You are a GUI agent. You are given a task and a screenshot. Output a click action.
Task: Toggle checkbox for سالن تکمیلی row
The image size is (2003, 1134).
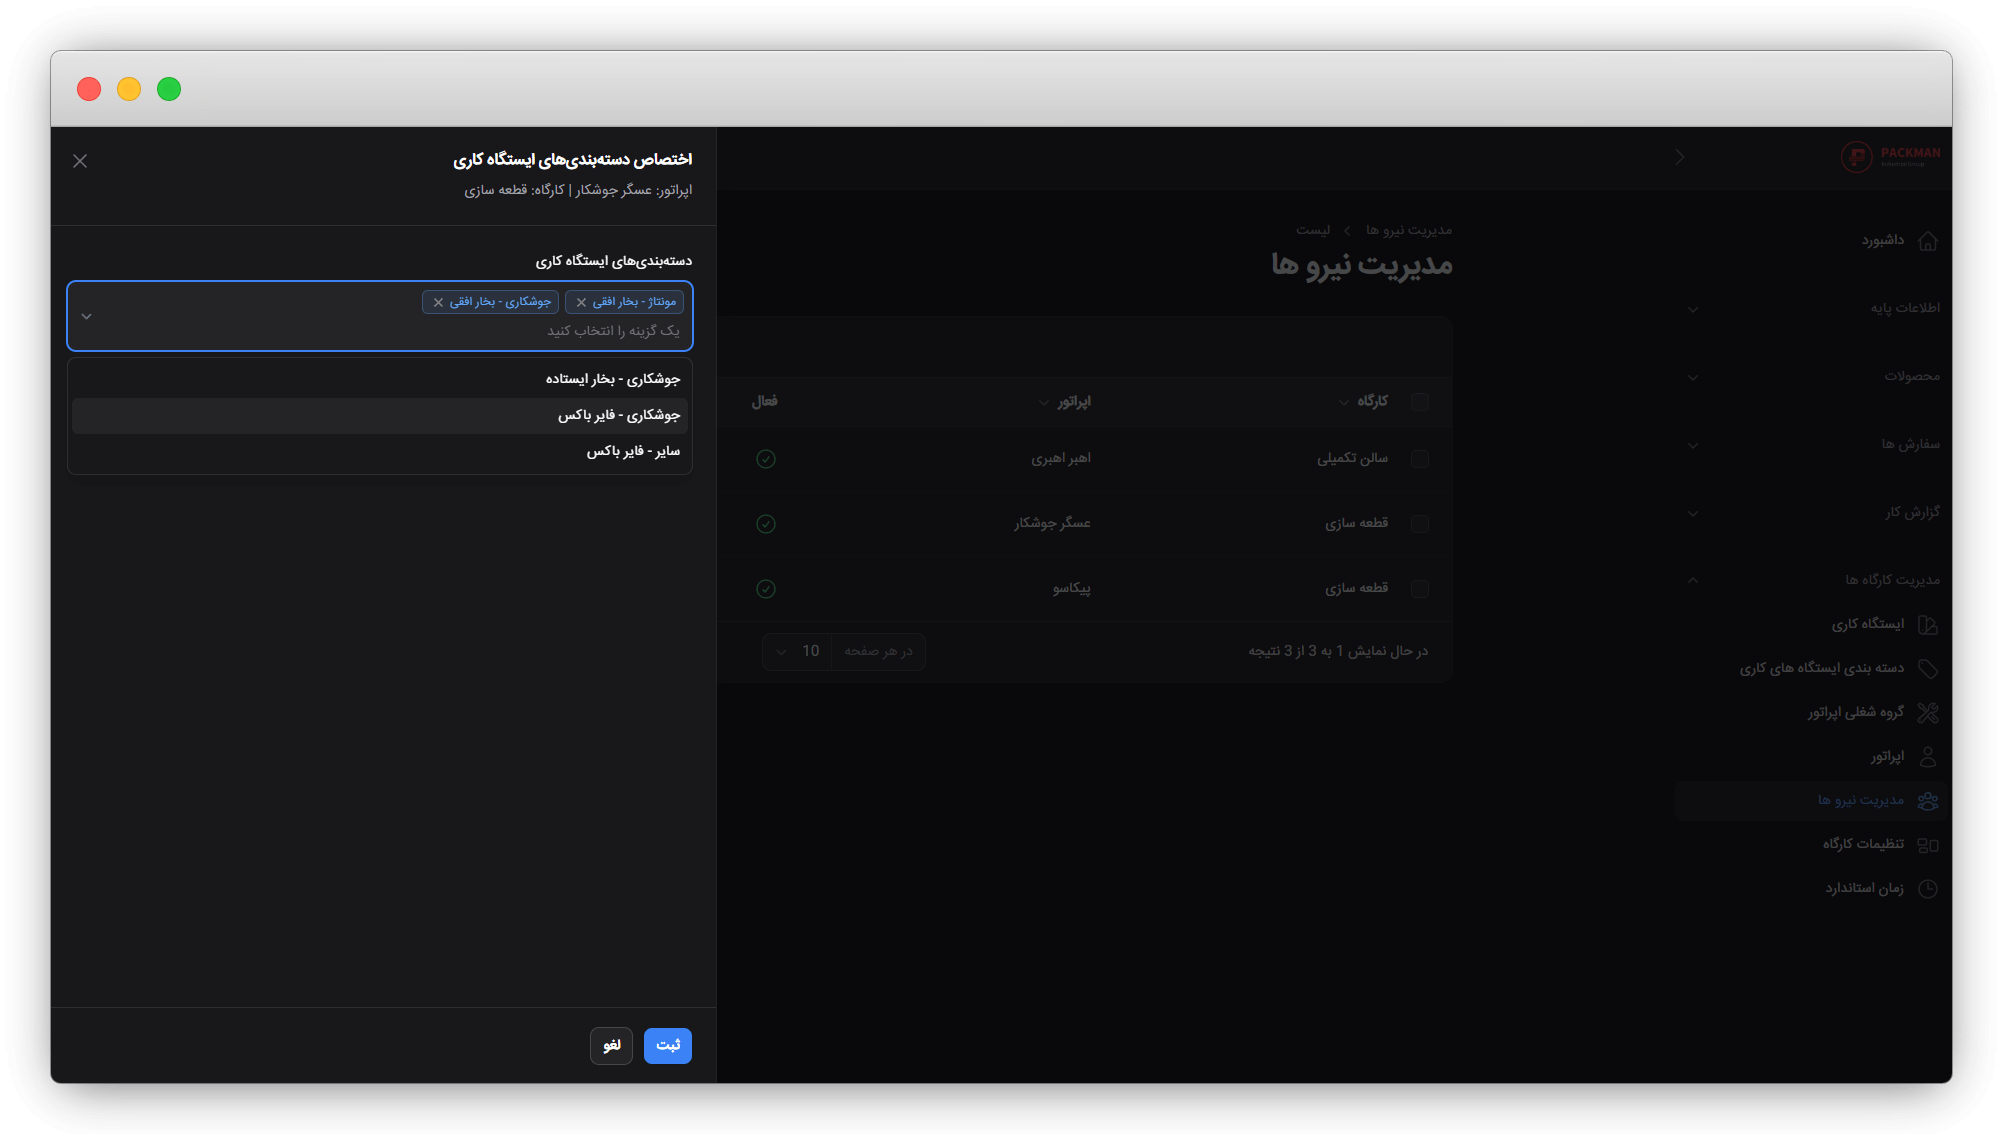(1419, 459)
